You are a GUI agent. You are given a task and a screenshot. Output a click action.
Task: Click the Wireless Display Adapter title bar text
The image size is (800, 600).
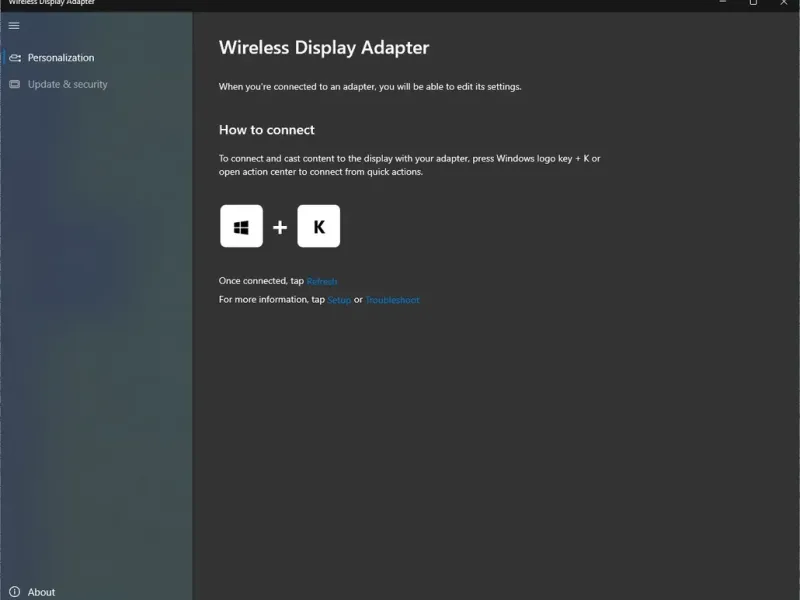click(52, 3)
